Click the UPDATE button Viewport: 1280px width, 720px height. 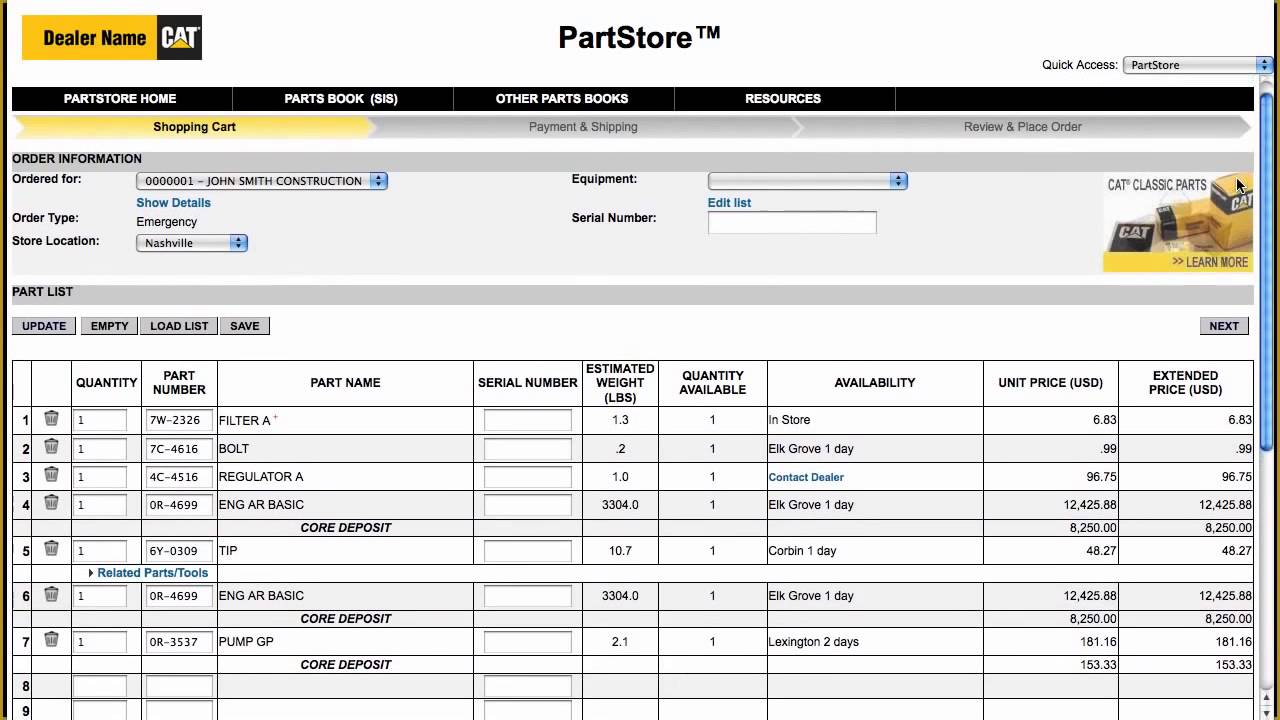pyautogui.click(x=44, y=326)
